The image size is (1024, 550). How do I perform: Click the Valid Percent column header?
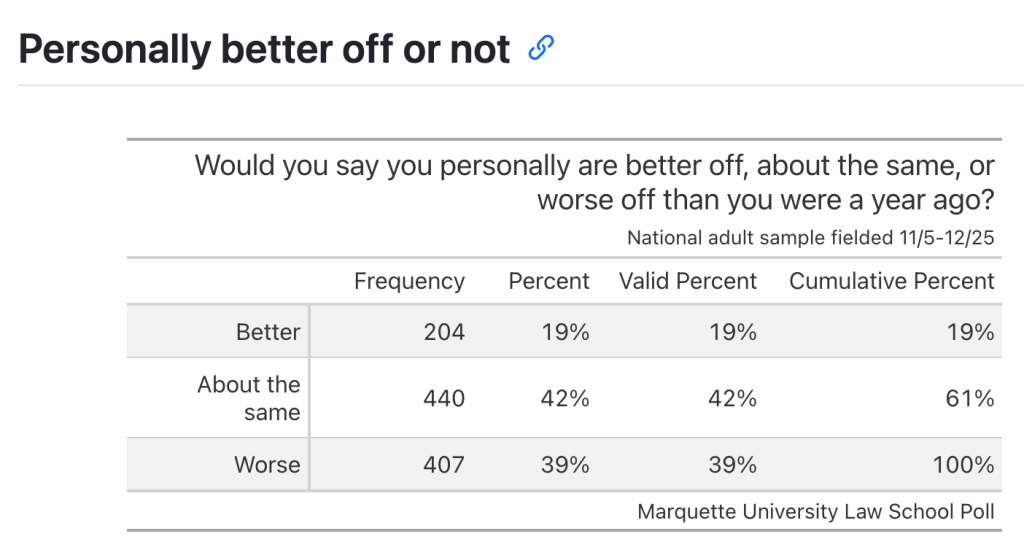tap(688, 281)
